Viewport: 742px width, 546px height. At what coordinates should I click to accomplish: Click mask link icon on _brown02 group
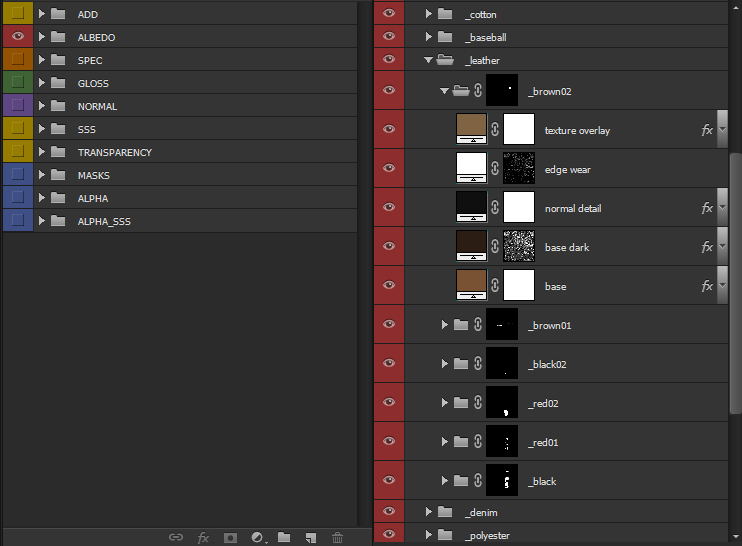click(478, 90)
